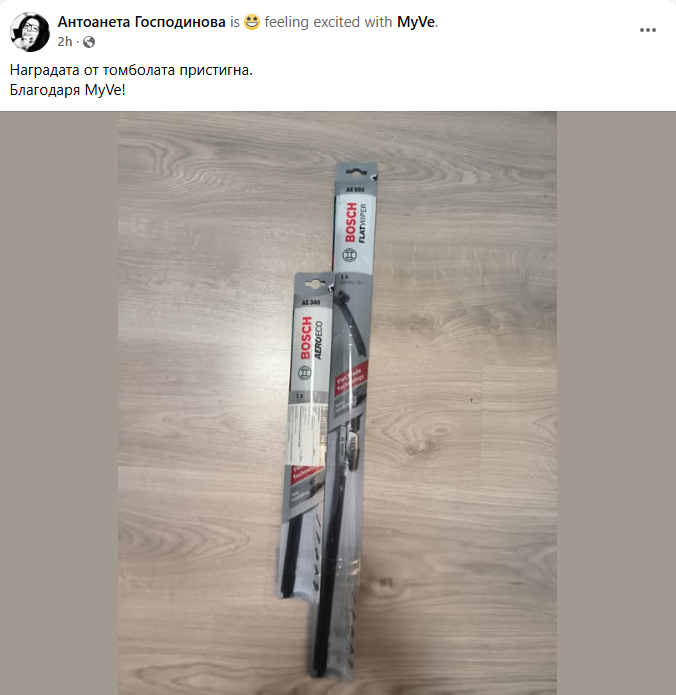
Task: Click the AE 340 label in photo
Action: (x=310, y=303)
